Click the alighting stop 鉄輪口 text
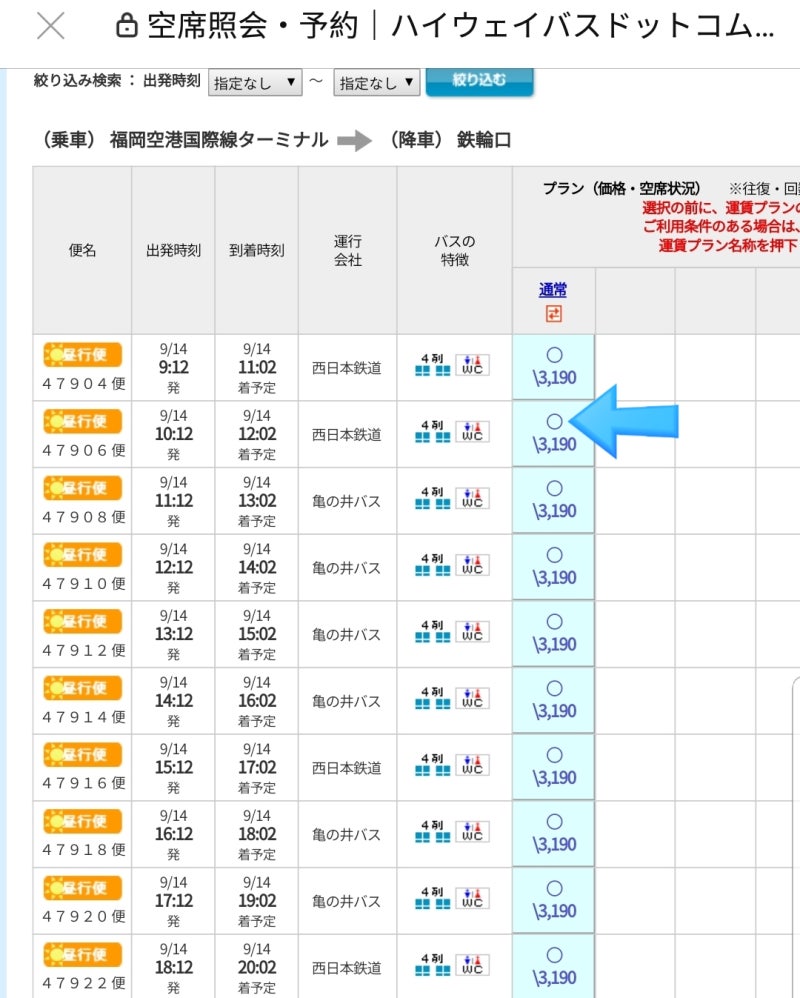Screen dimensions: 800x998 tap(484, 139)
